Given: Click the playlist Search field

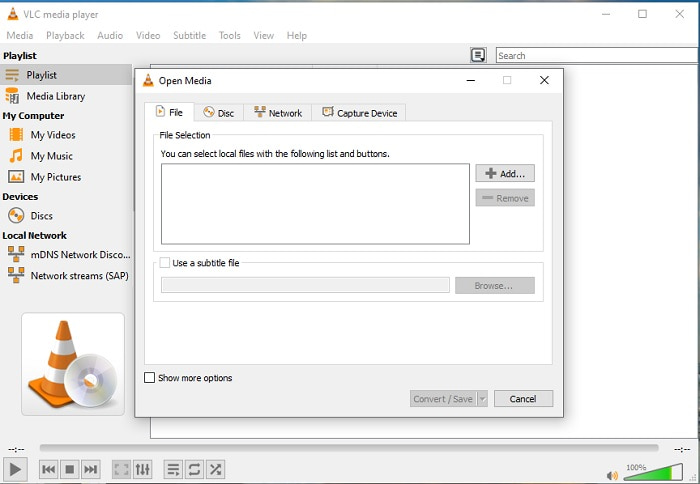Looking at the screenshot, I should (x=597, y=55).
